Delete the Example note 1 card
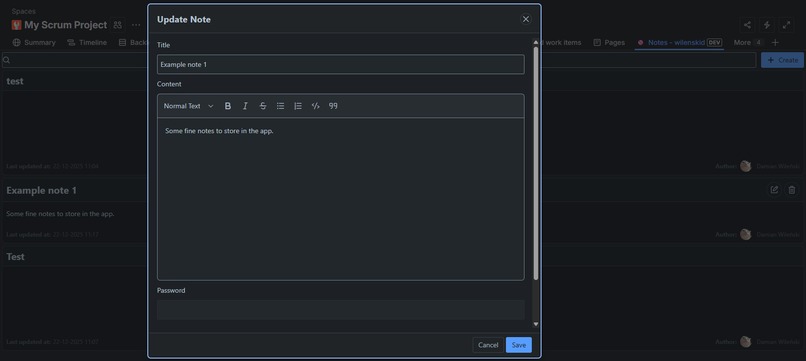Screen dimensions: 806x361 tap(792, 190)
